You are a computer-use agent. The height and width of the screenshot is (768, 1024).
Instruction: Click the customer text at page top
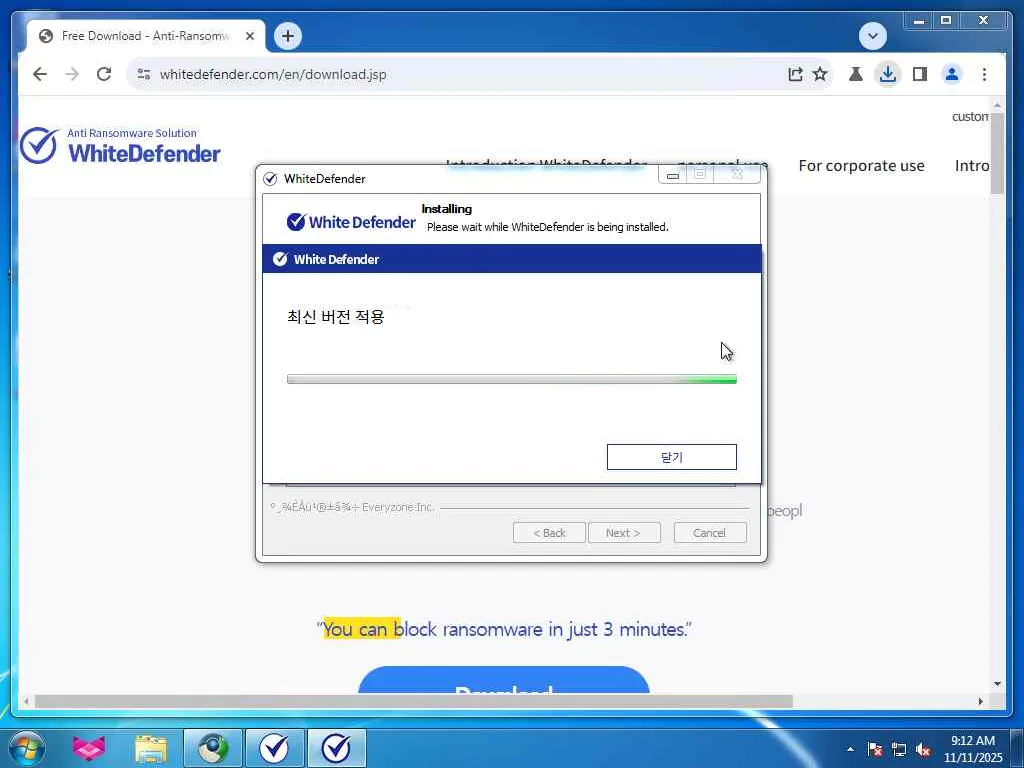970,117
